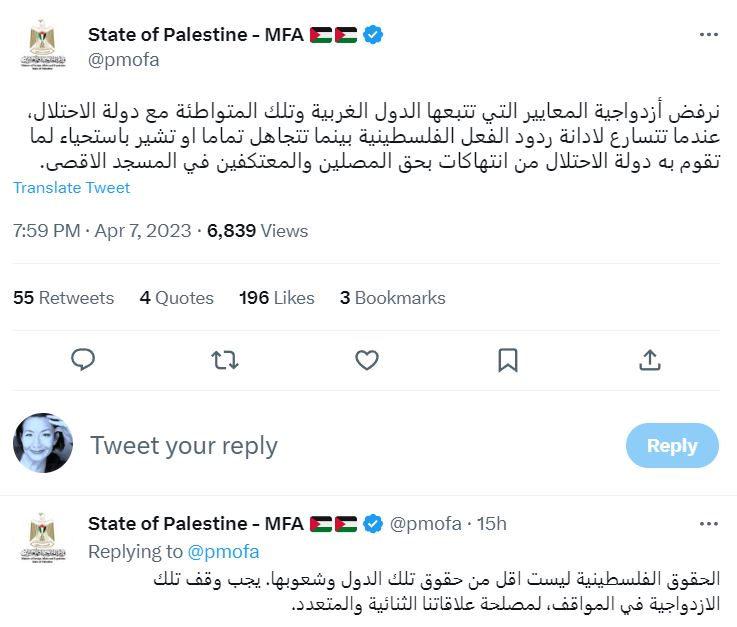View the 55 Retweets list
This screenshot has height=627, width=737.
[63, 298]
